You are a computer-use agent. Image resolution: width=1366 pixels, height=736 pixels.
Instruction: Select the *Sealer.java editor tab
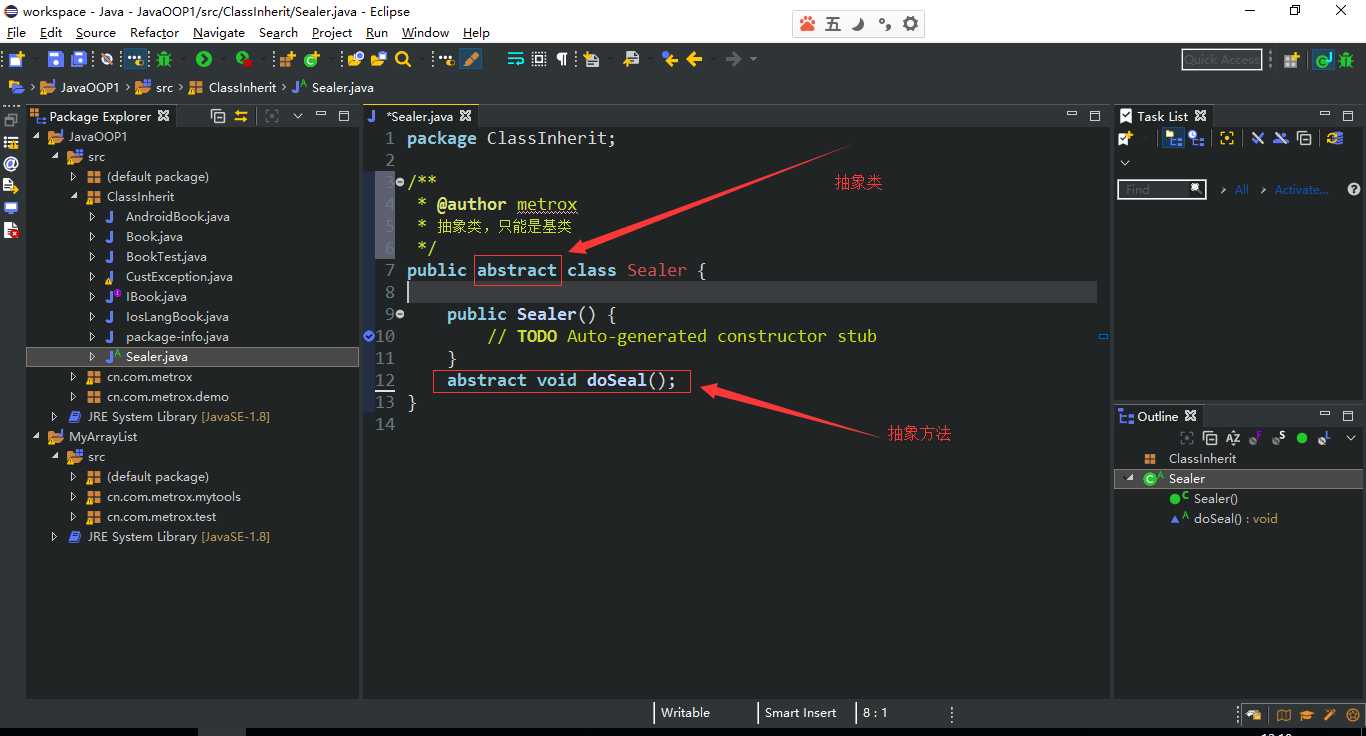(x=419, y=116)
